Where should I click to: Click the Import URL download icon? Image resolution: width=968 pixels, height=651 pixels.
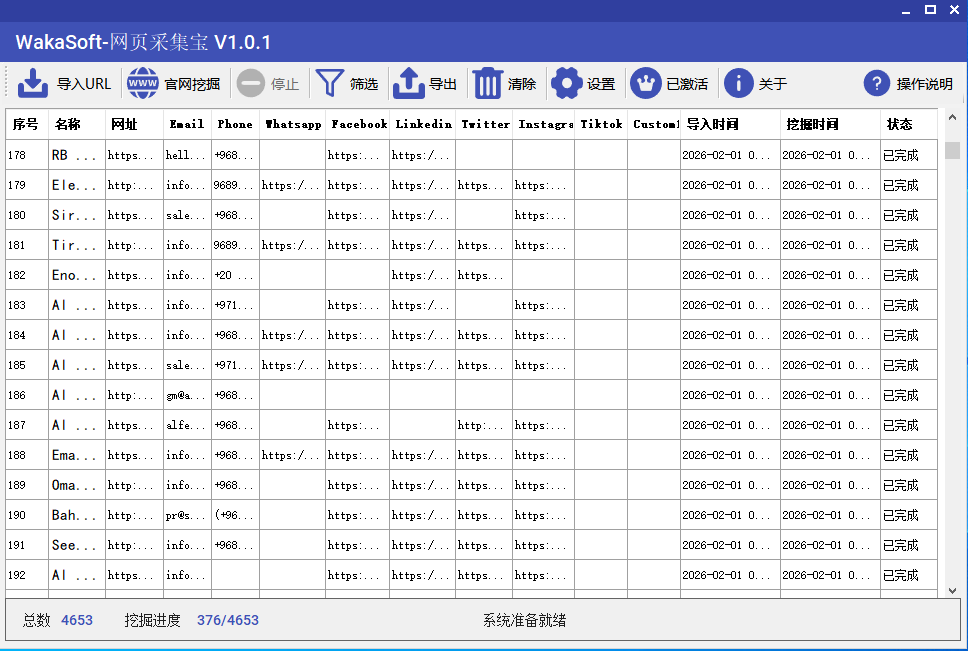pos(33,84)
